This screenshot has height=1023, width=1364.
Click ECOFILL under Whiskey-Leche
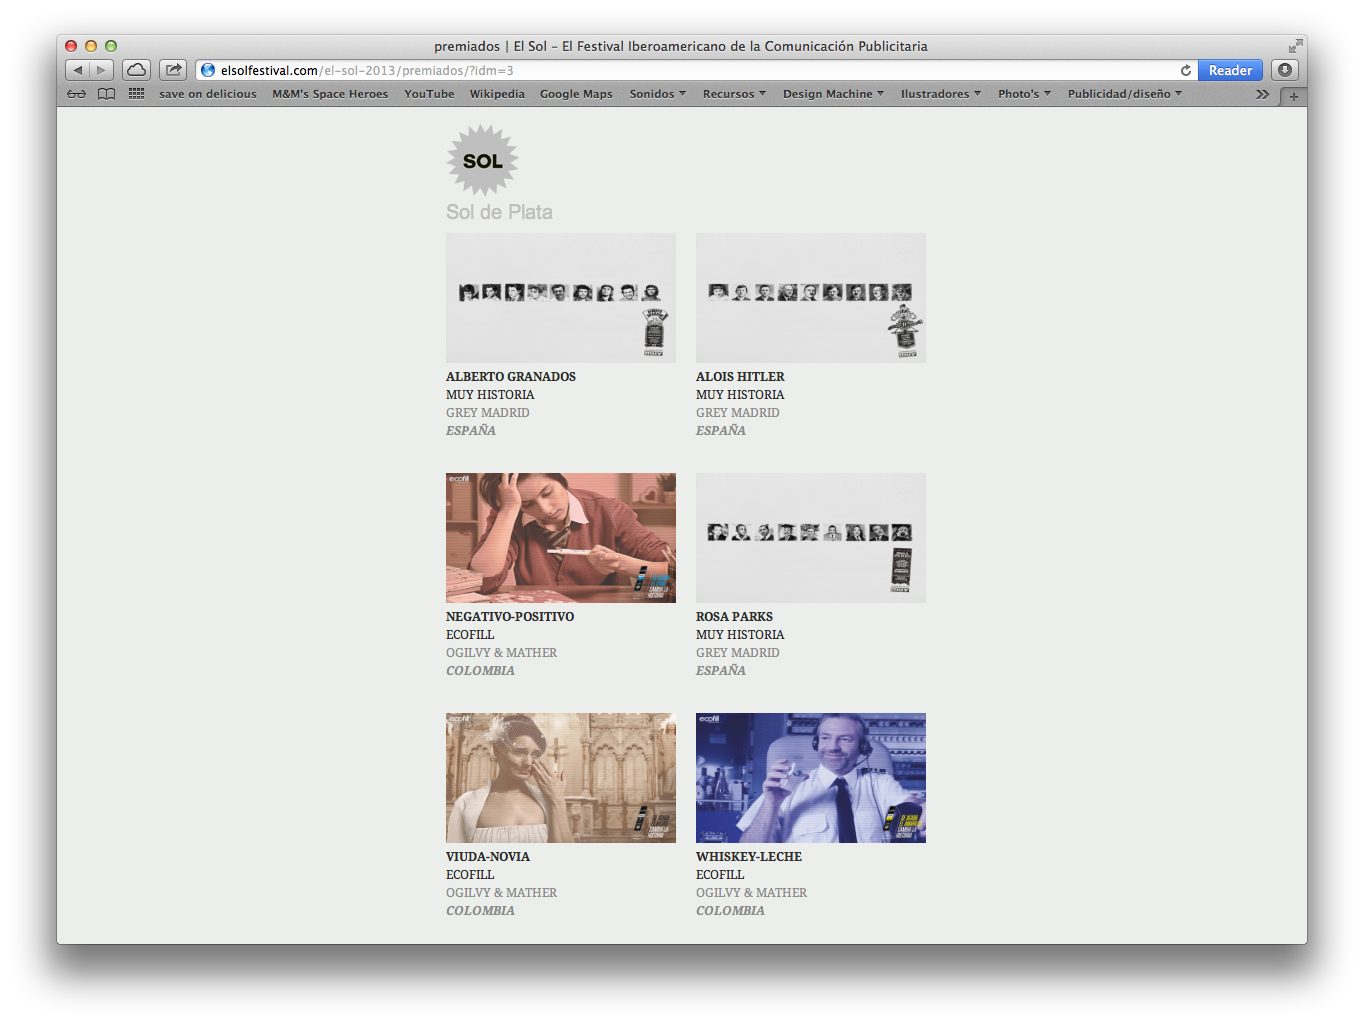[720, 875]
